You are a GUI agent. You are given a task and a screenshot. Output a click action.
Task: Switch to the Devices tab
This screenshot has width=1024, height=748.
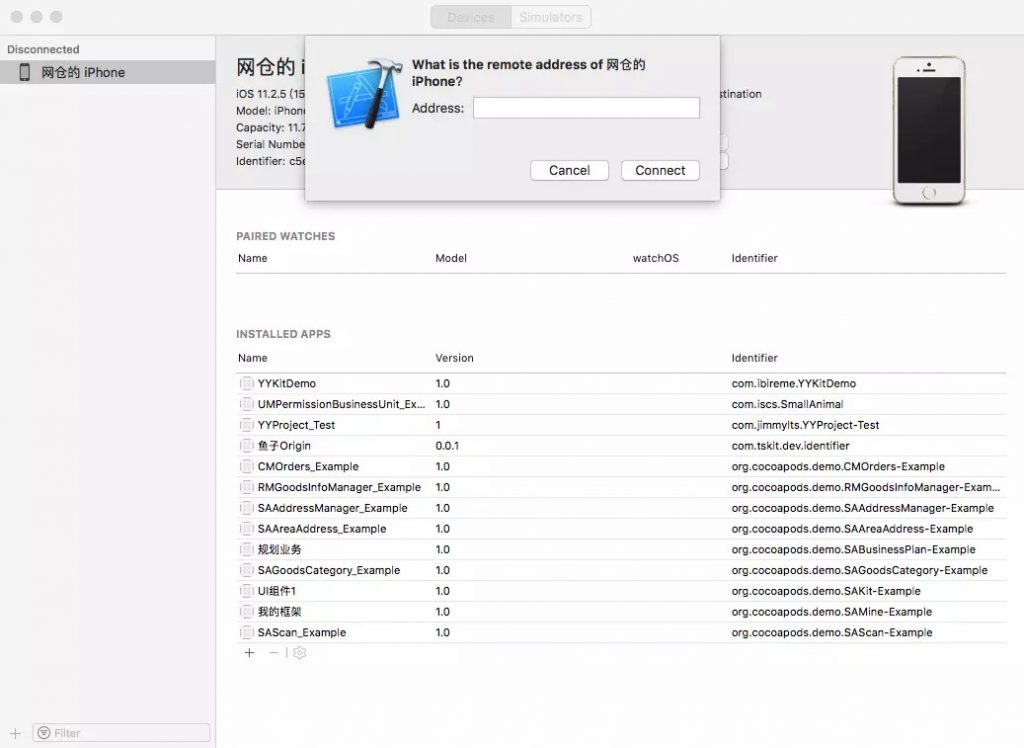[x=471, y=17]
